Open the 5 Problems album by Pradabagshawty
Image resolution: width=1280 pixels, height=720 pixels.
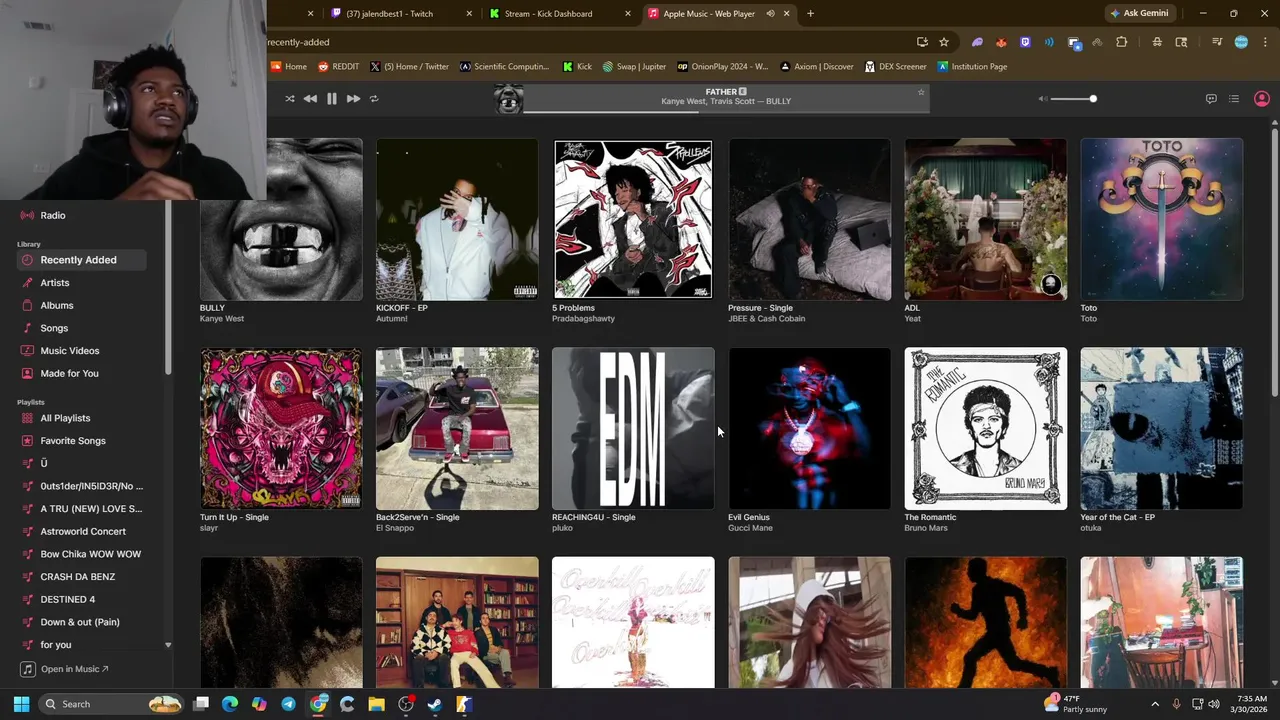point(633,219)
